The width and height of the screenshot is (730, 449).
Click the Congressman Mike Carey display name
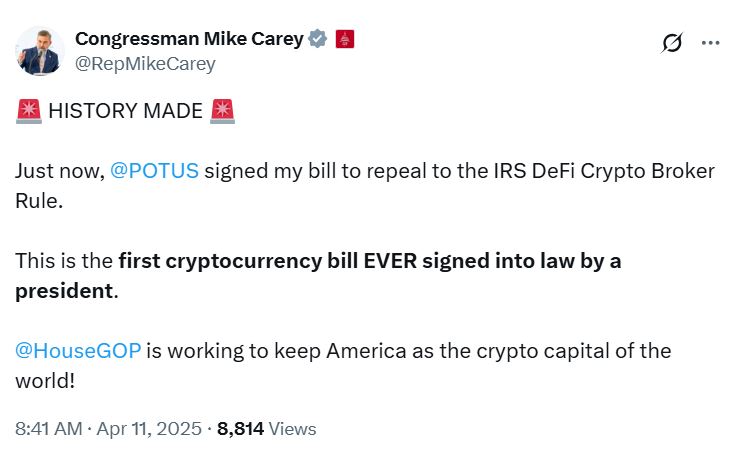(189, 39)
